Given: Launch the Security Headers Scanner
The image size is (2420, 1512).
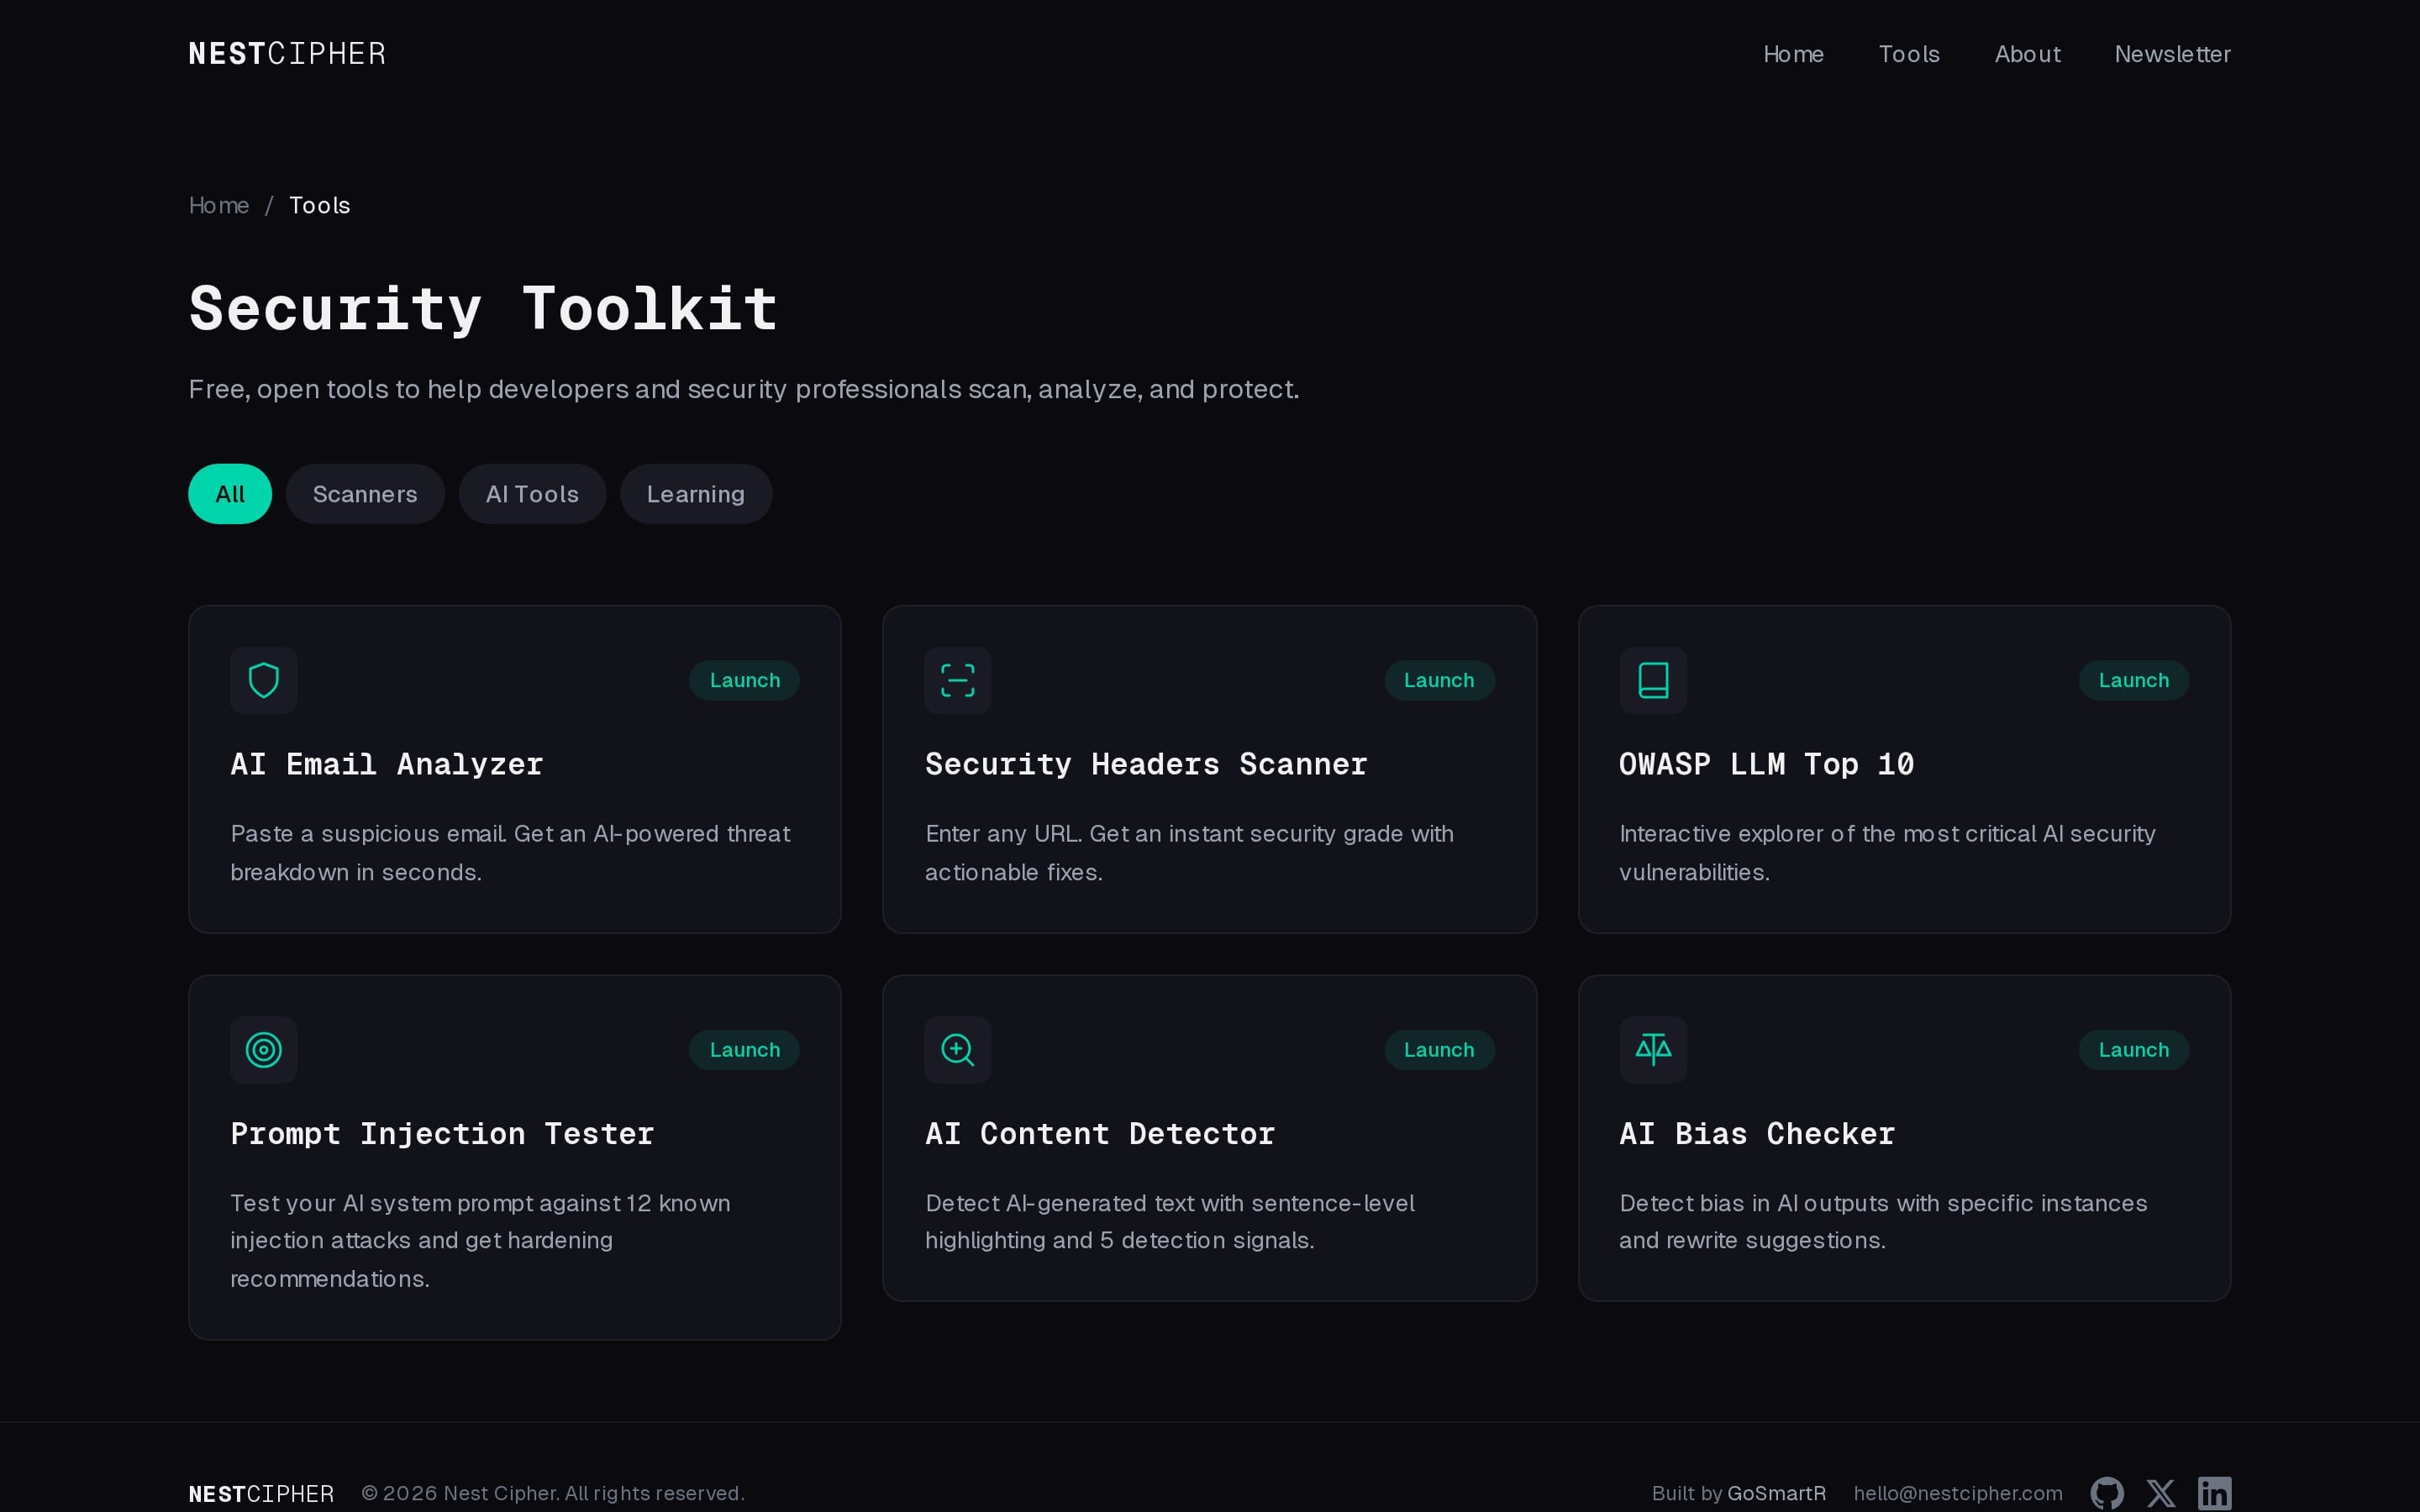Looking at the screenshot, I should pos(1438,680).
